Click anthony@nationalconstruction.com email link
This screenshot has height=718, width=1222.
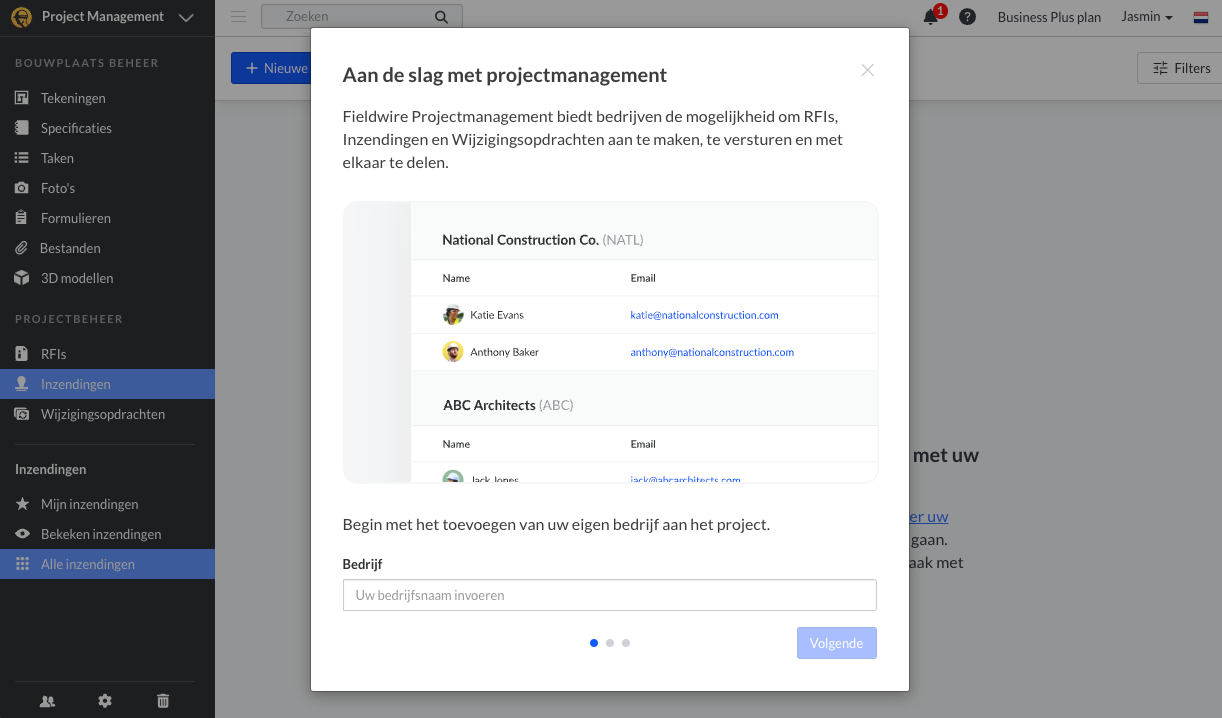point(712,352)
